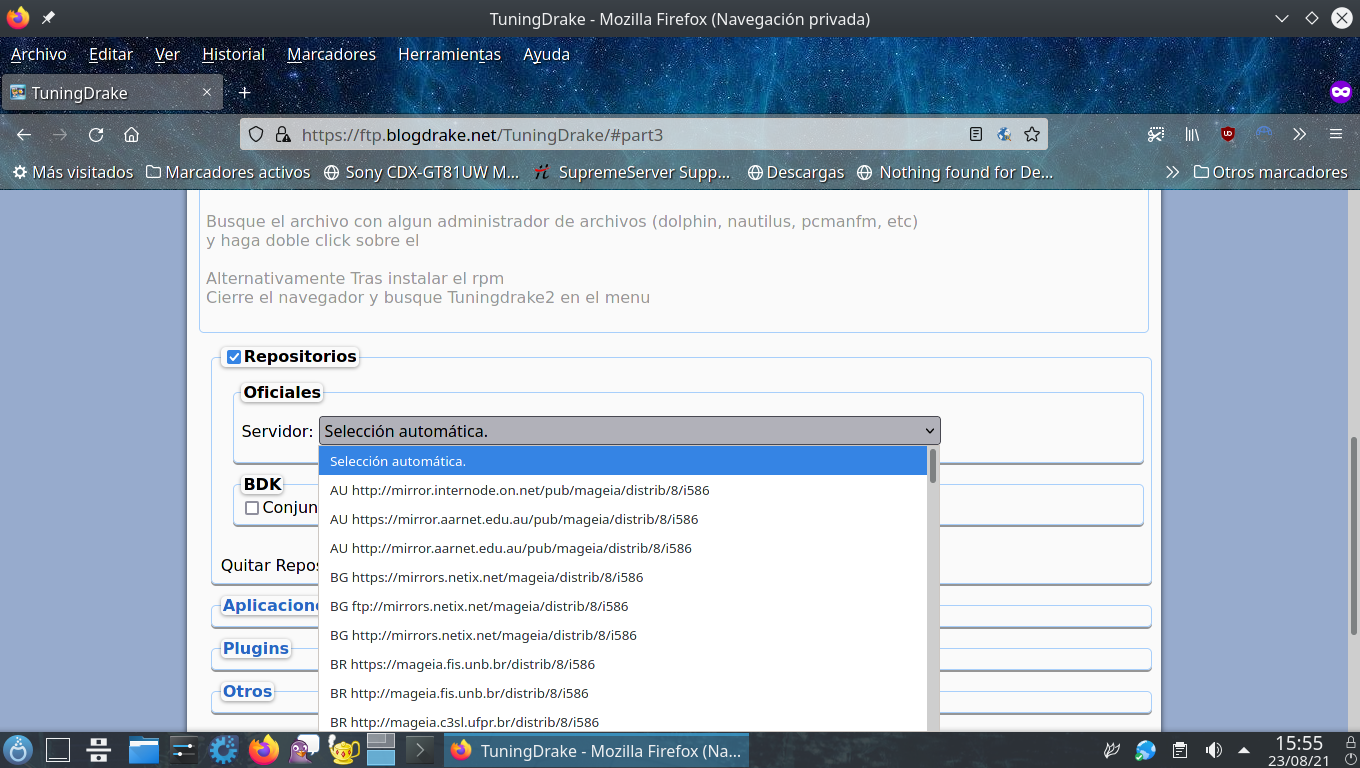1360x768 pixels.
Task: Open the Pidgin messenger taskbar icon
Action: (x=304, y=750)
